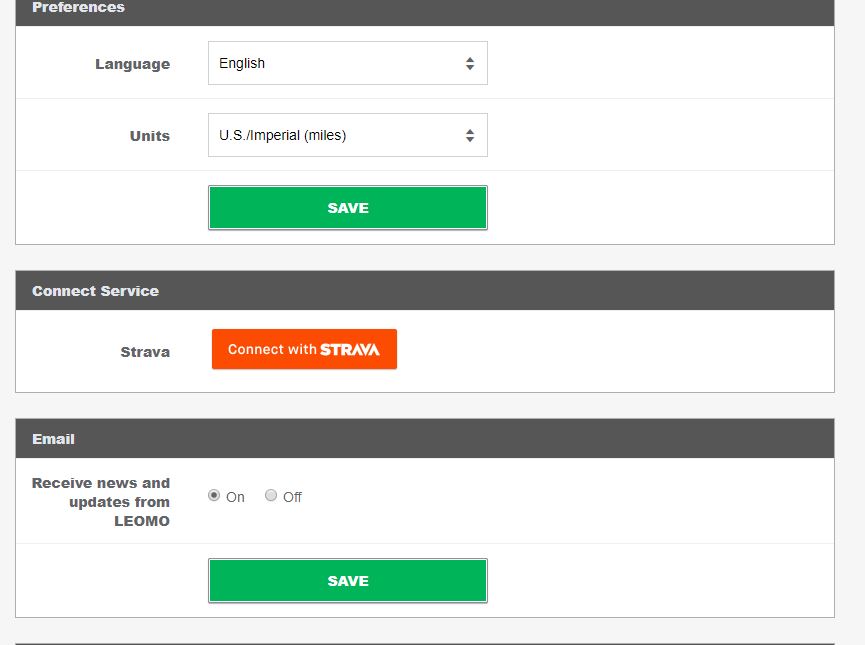Click the Language selector's up-down arrow icon
The width and height of the screenshot is (865, 645).
pos(470,64)
